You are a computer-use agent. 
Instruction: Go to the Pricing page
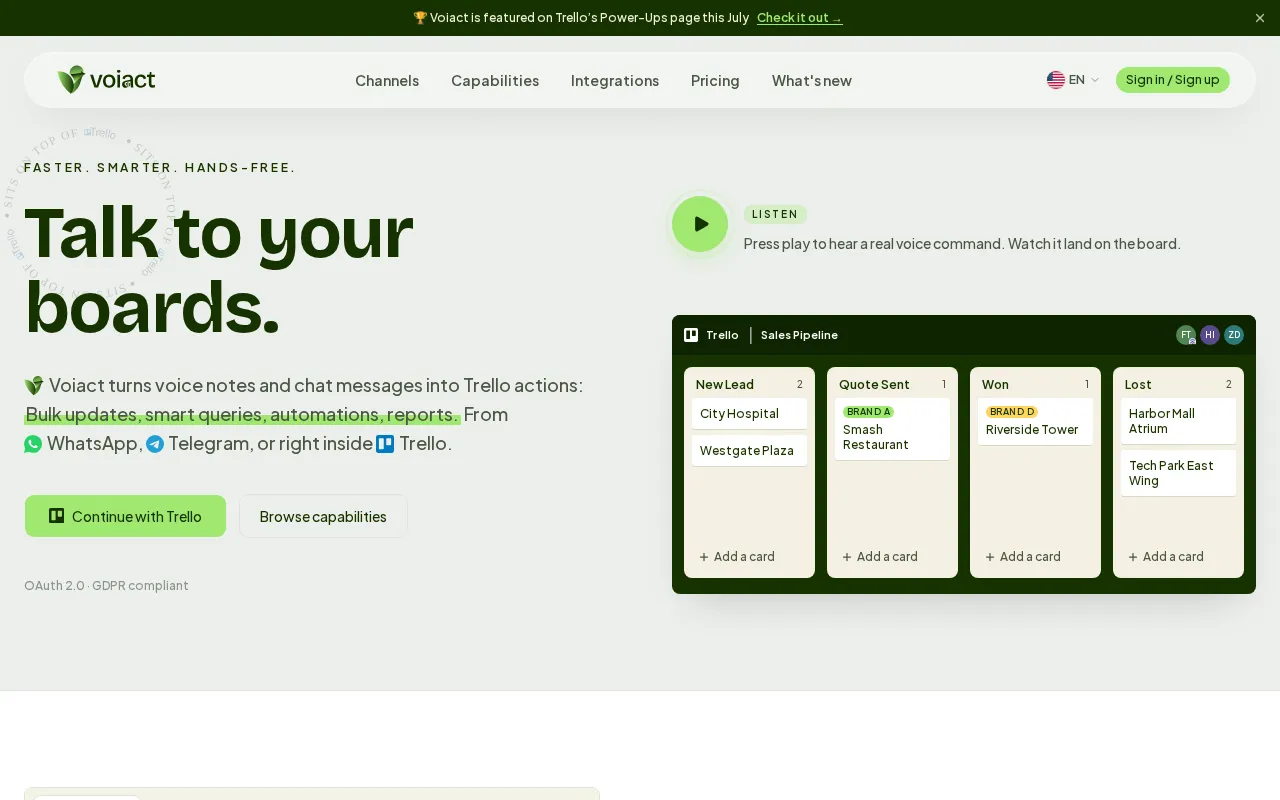pos(715,81)
